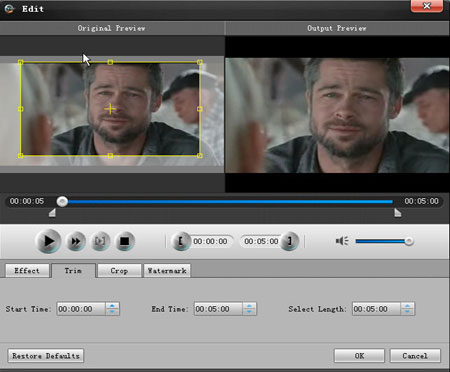
Task: Decrease Start Time with down arrow
Action: click(112, 312)
